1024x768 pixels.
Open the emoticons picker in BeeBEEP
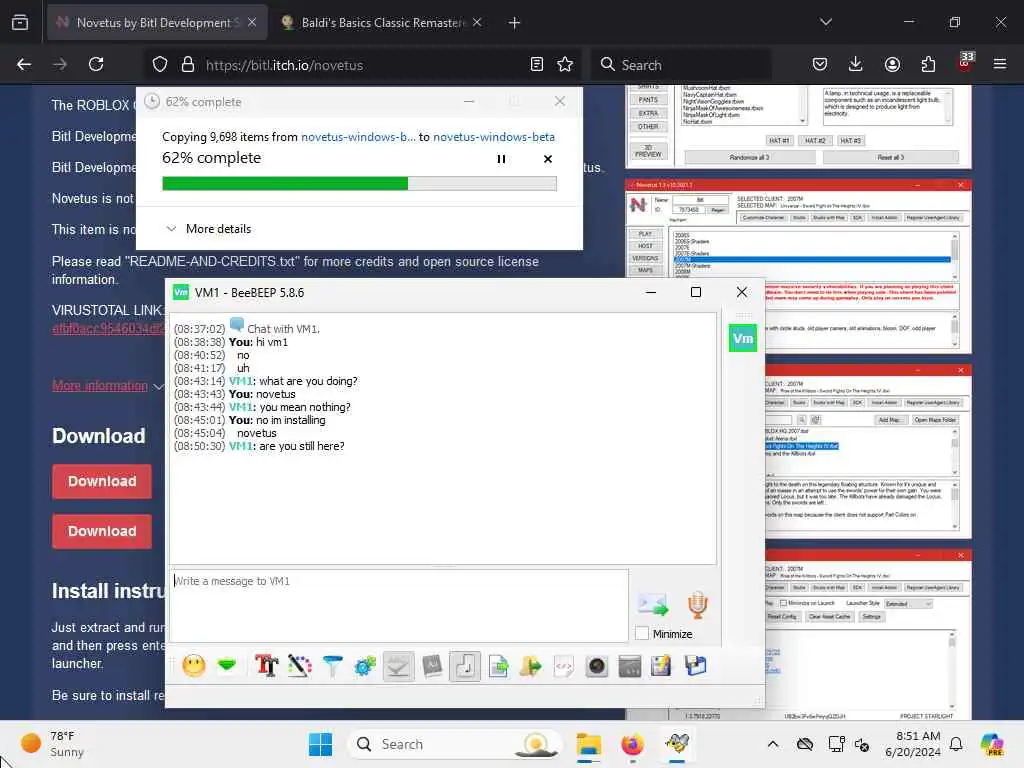193,666
